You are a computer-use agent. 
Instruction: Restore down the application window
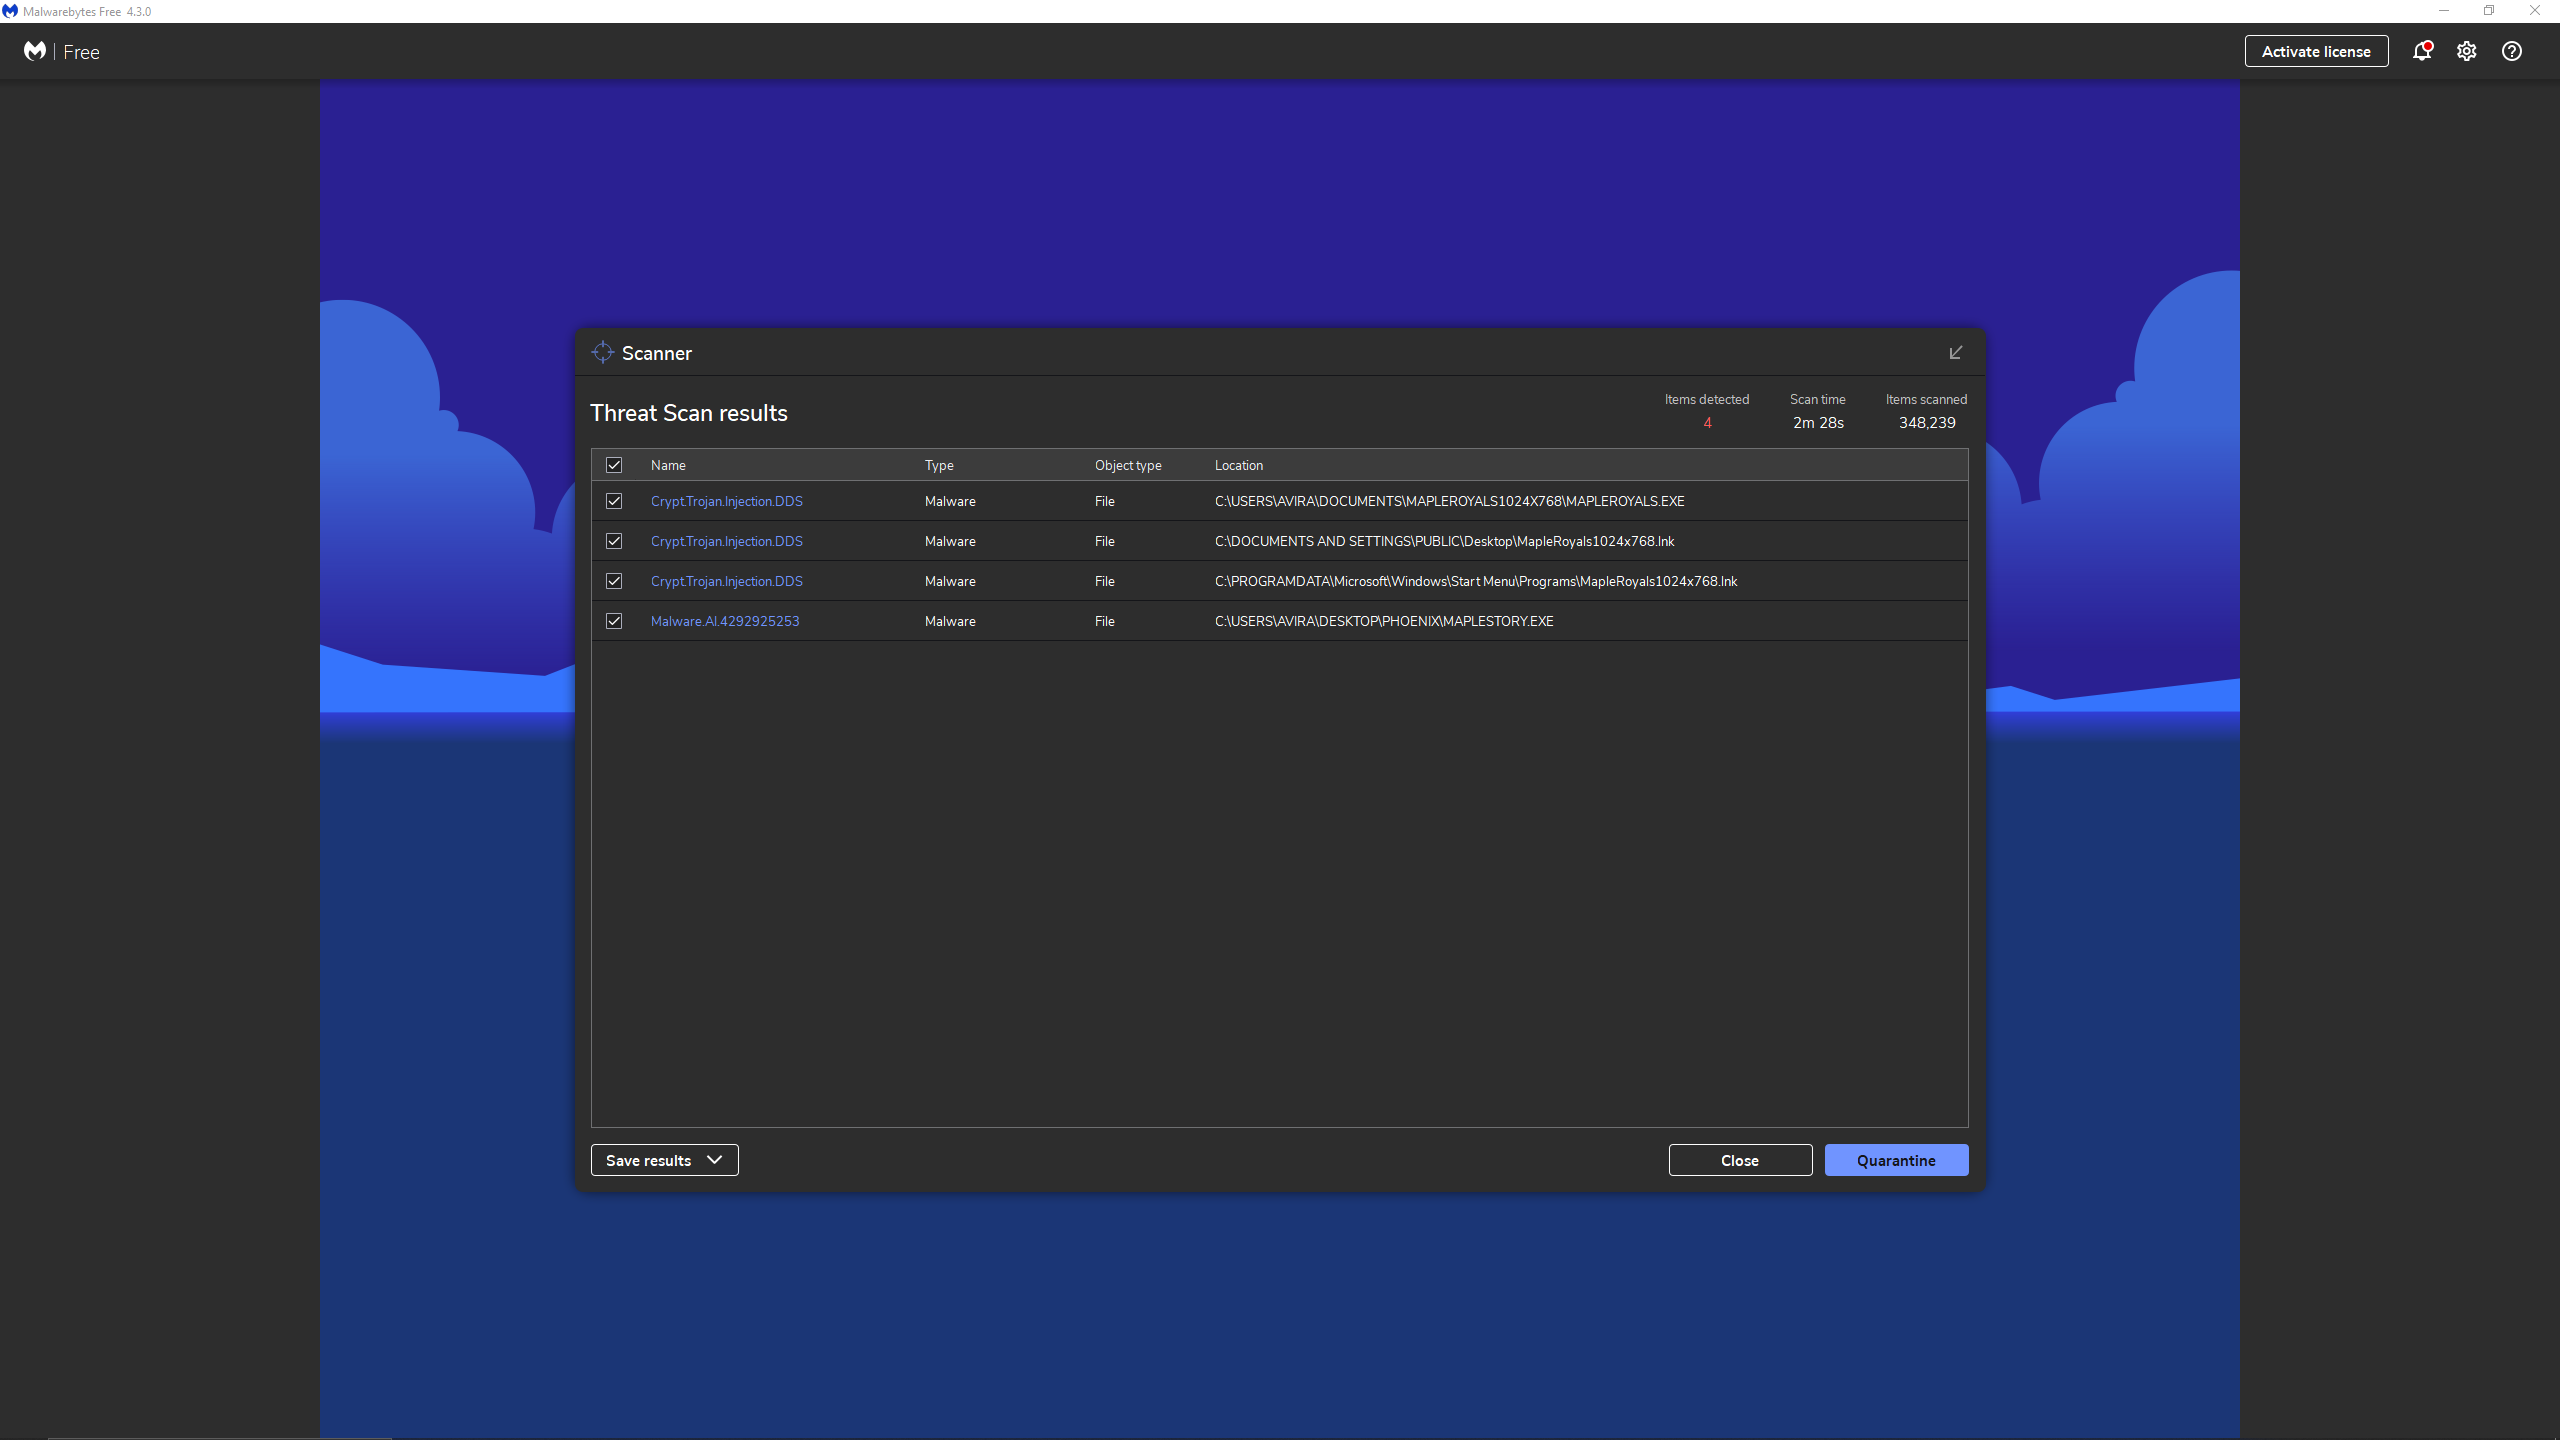tap(2488, 11)
